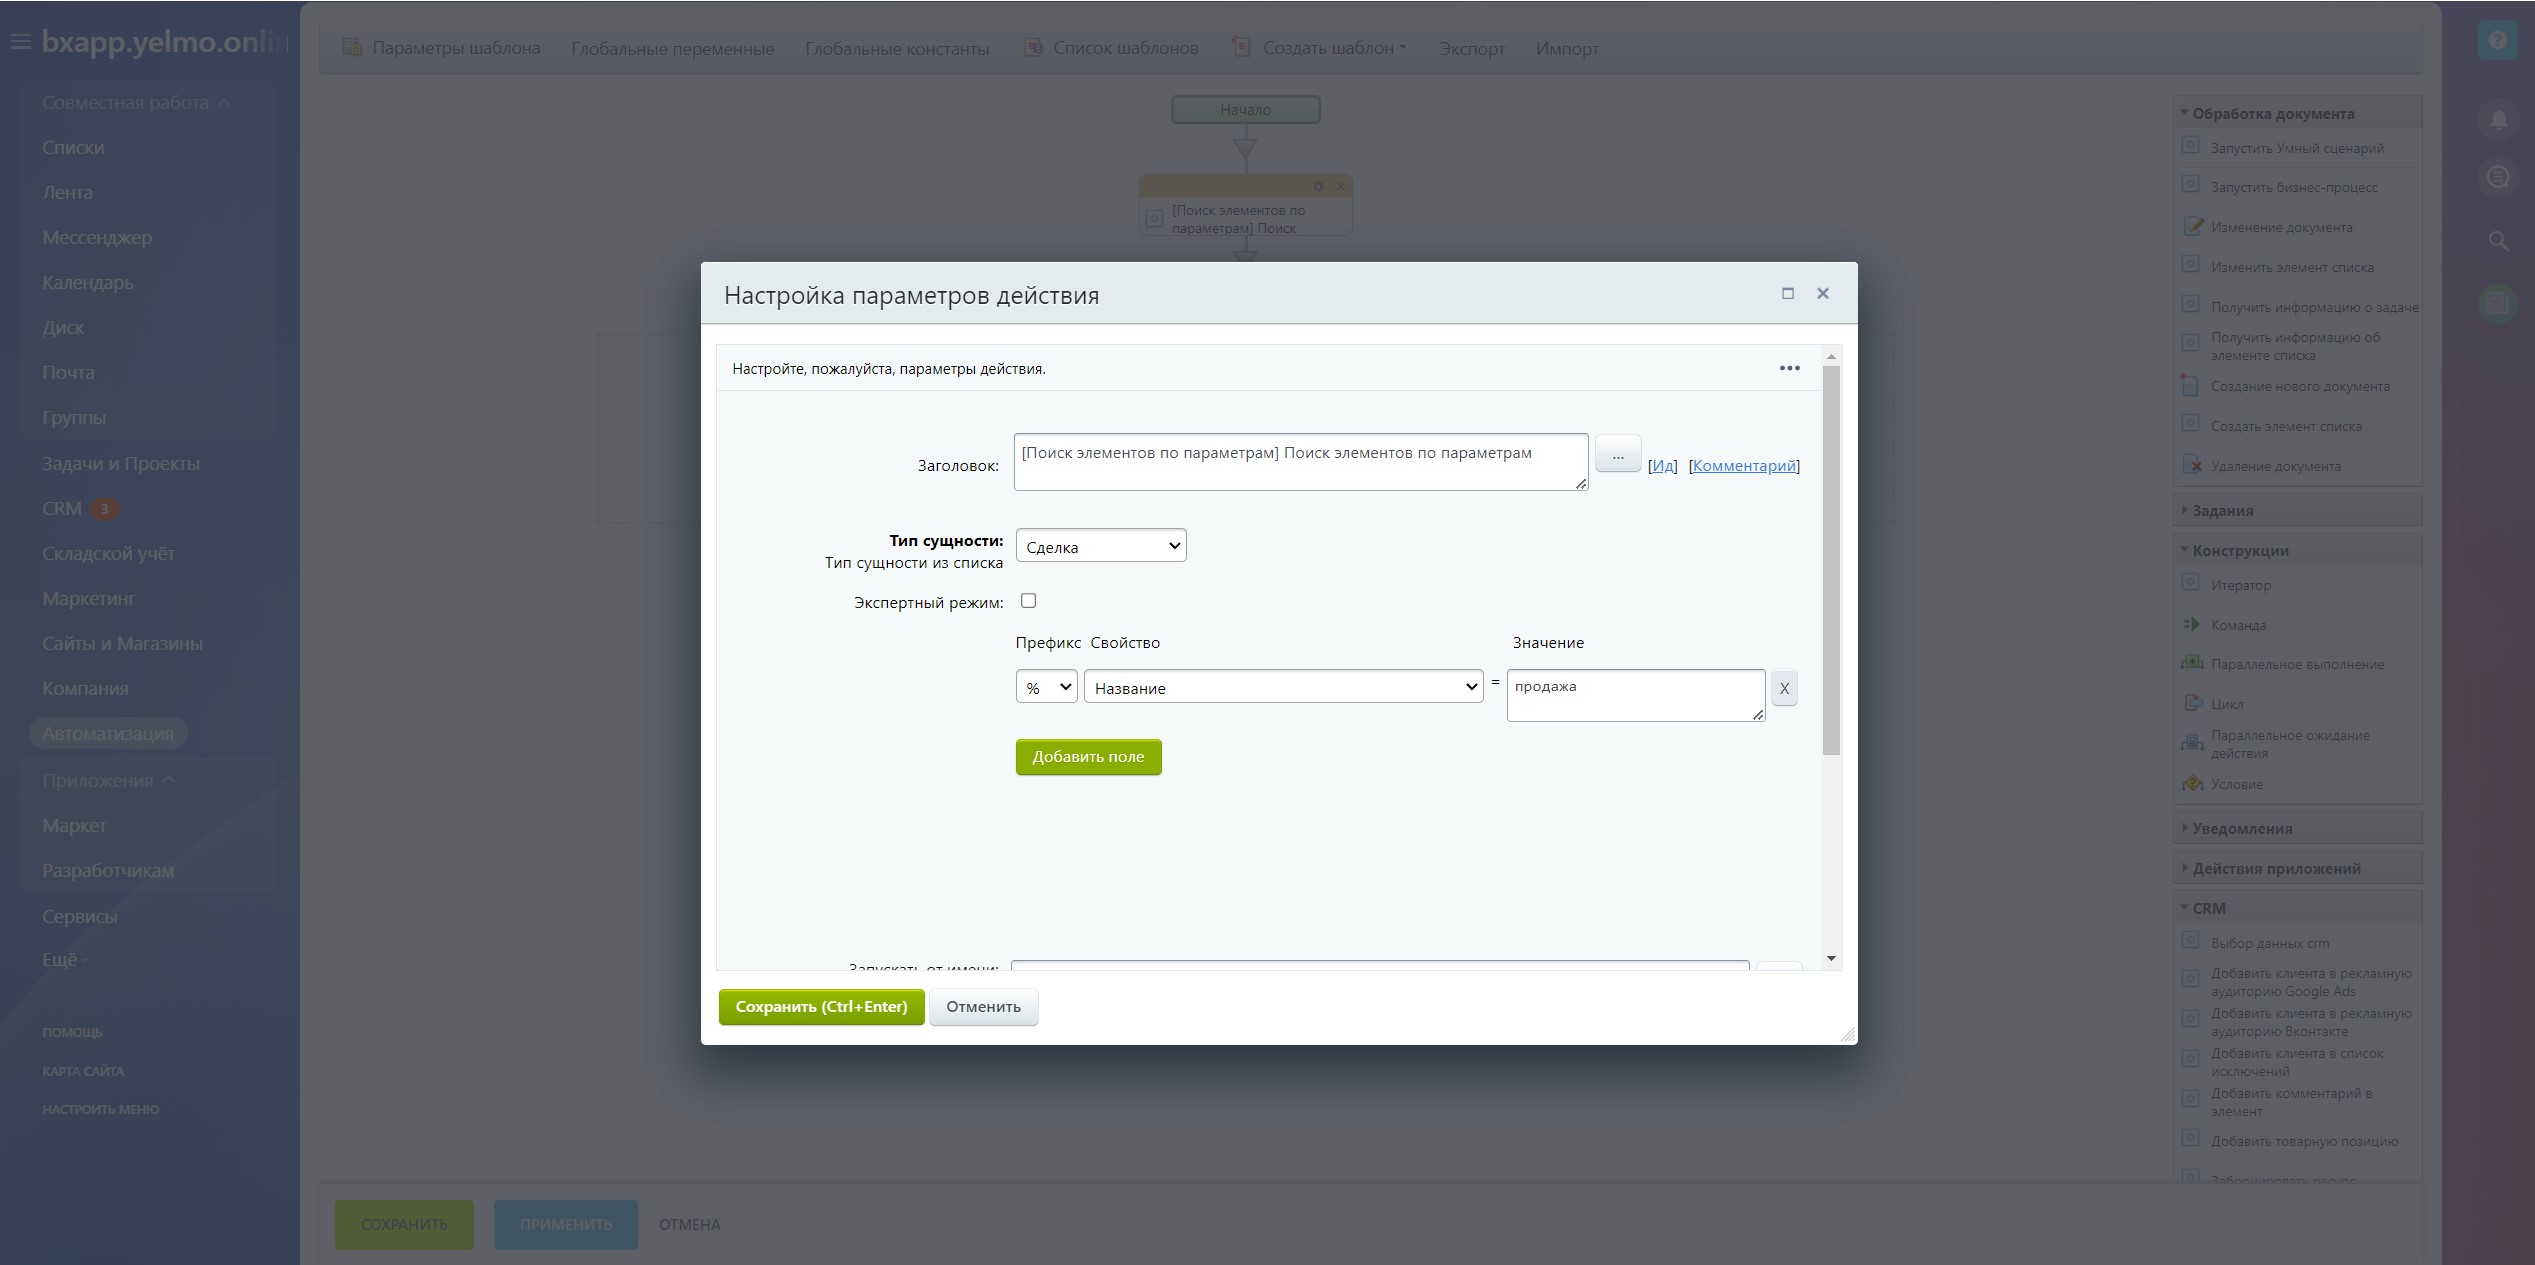Click the Iterator action icon
Viewport: 2535px width, 1265px height.
click(2190, 583)
